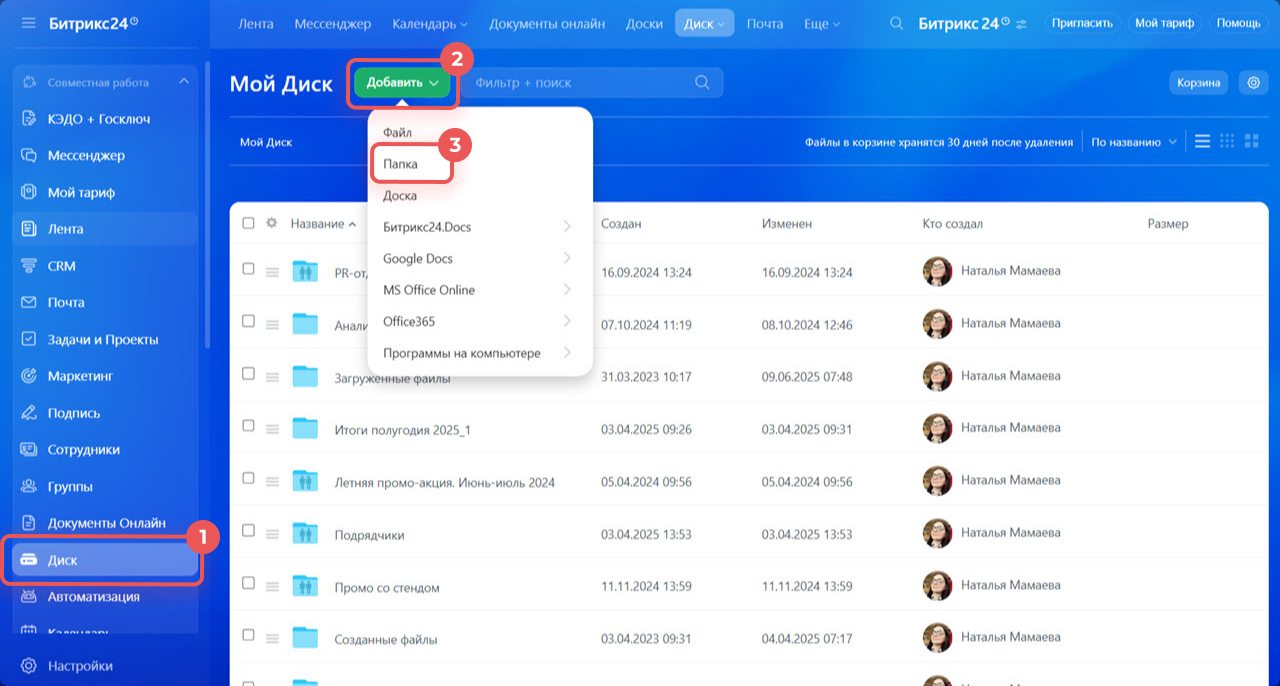Collapse the Совместная работа sidebar section
Image resolution: width=1280 pixels, height=686 pixels.
click(x=183, y=82)
